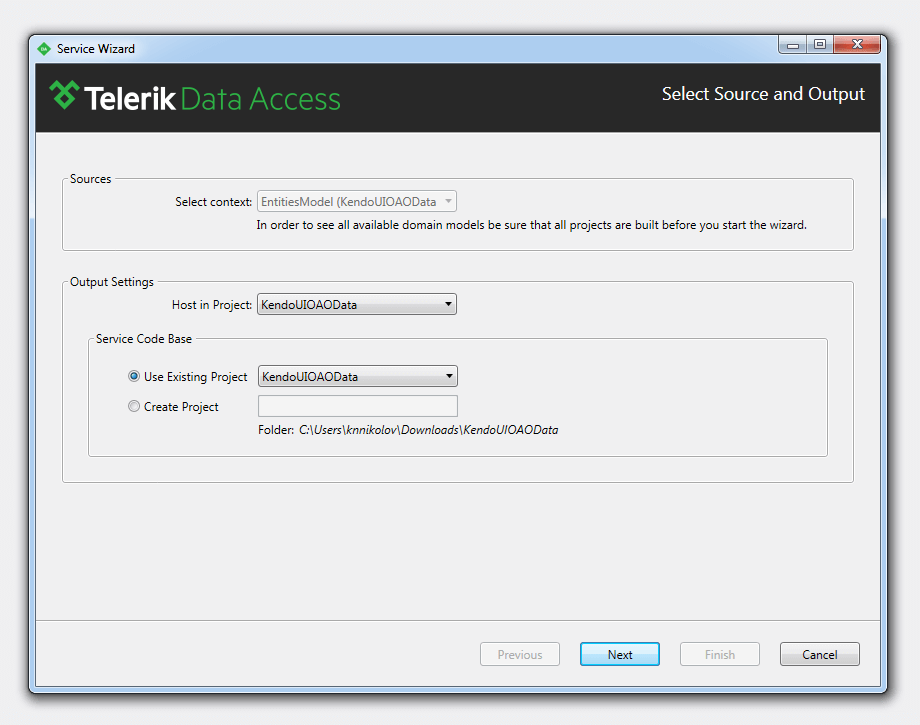Image resolution: width=920 pixels, height=725 pixels.
Task: Click the Service Wizard title bar icon
Action: click(44, 49)
